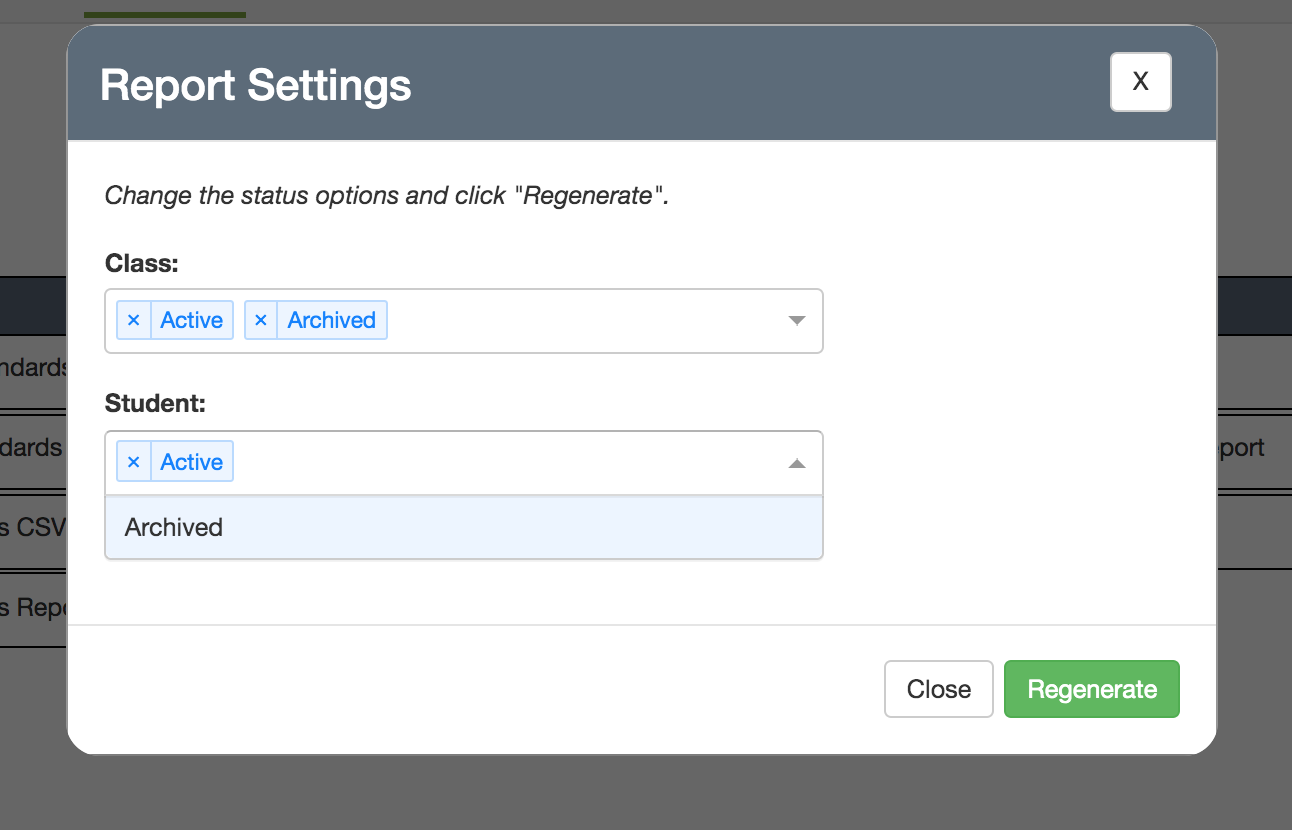Click the "Student:" field label
Image resolution: width=1292 pixels, height=830 pixels.
155,403
